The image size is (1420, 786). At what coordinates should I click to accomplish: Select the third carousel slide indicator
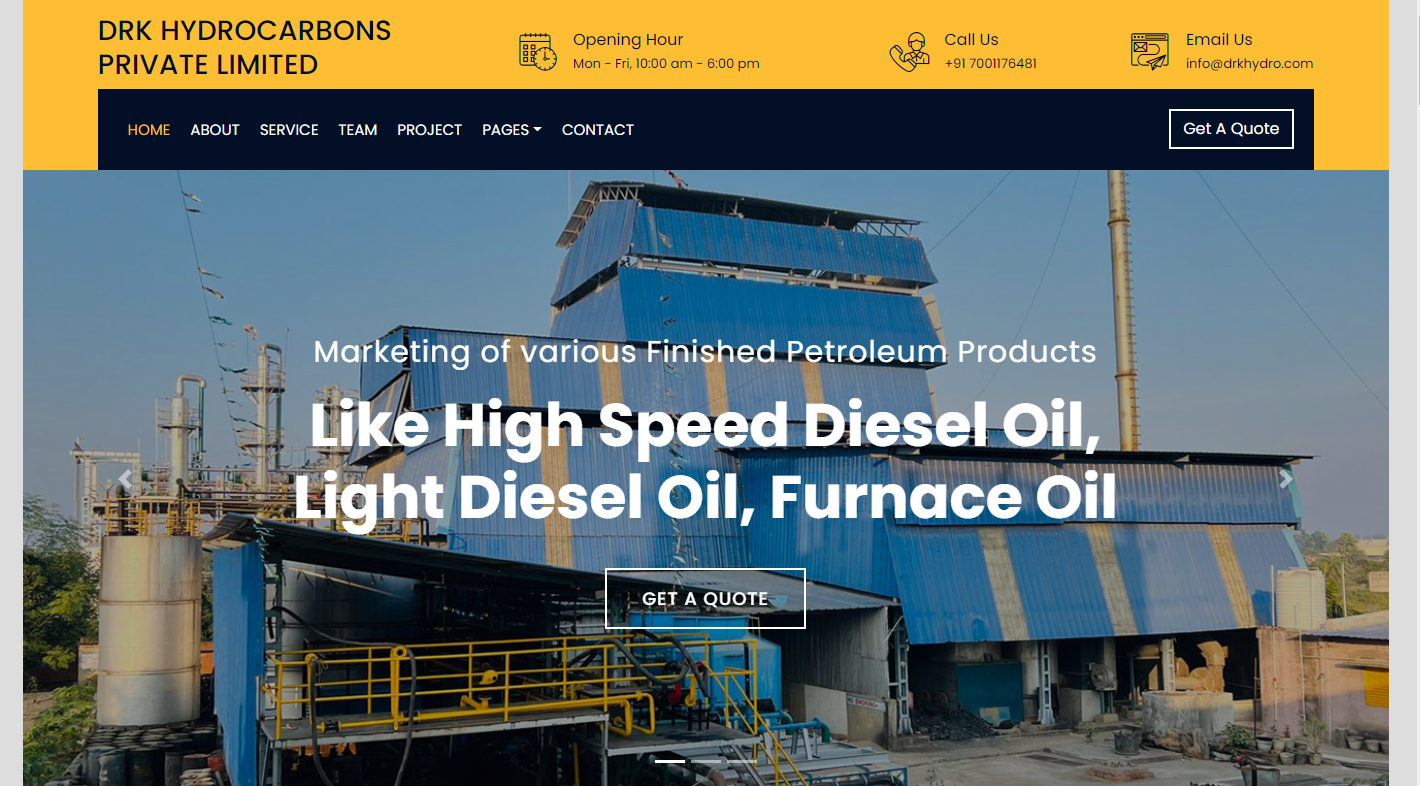[742, 761]
